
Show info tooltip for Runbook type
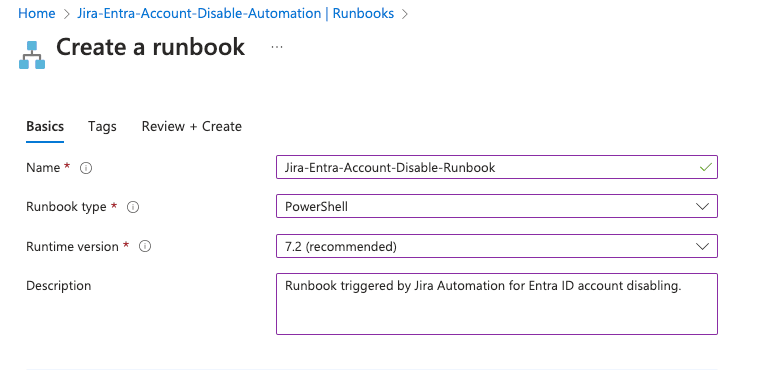click(x=133, y=207)
